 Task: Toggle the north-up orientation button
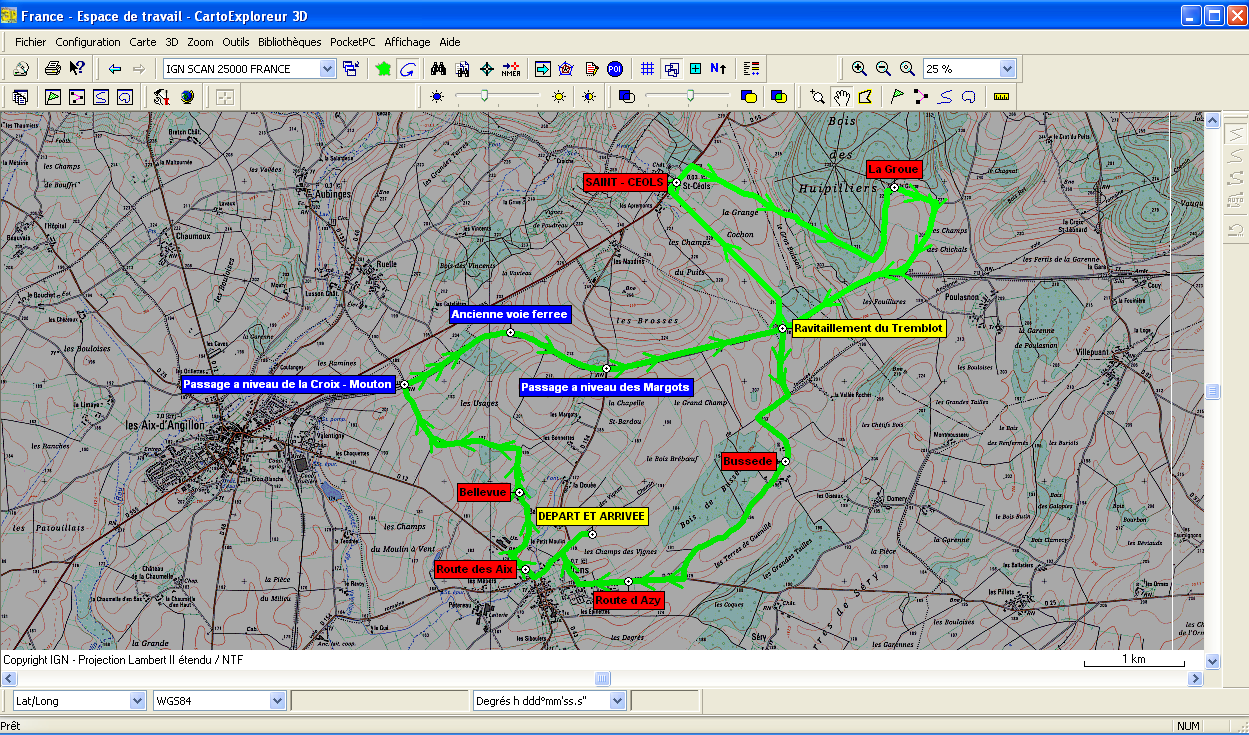tap(718, 69)
